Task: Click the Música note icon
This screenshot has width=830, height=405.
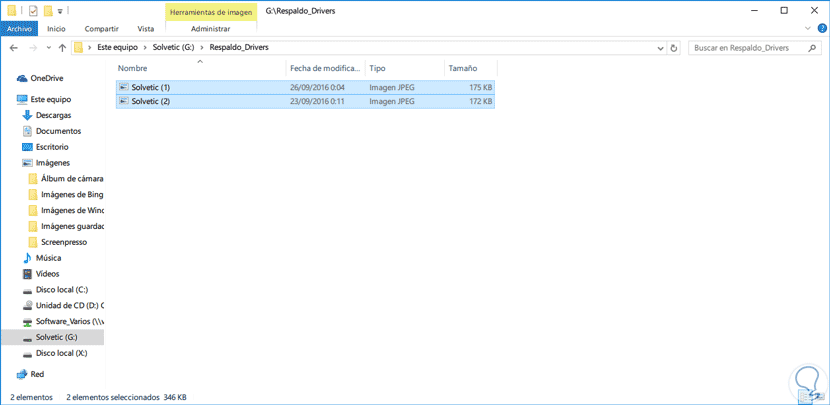Action: tap(28, 258)
